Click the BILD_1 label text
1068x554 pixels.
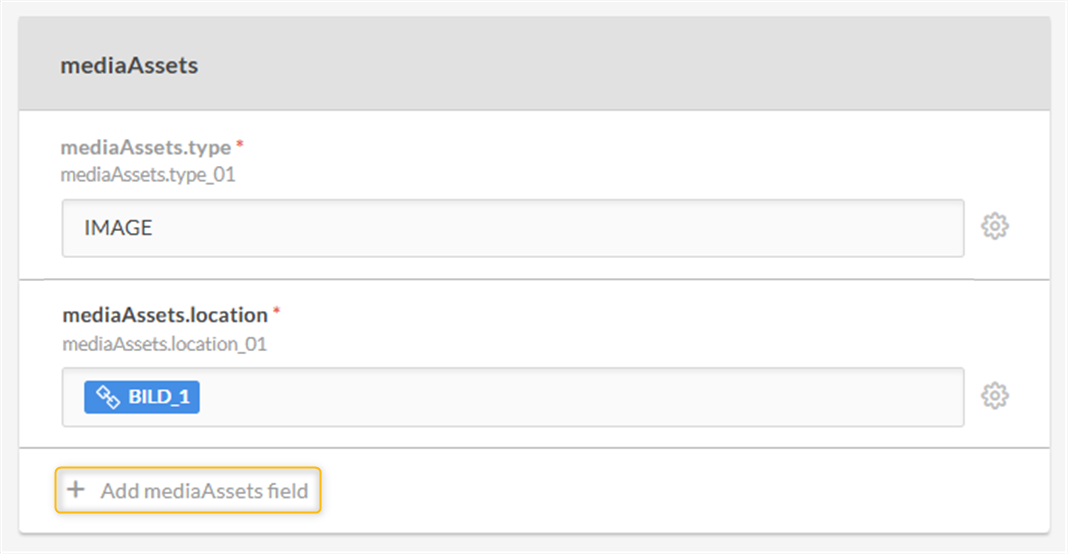click(158, 397)
